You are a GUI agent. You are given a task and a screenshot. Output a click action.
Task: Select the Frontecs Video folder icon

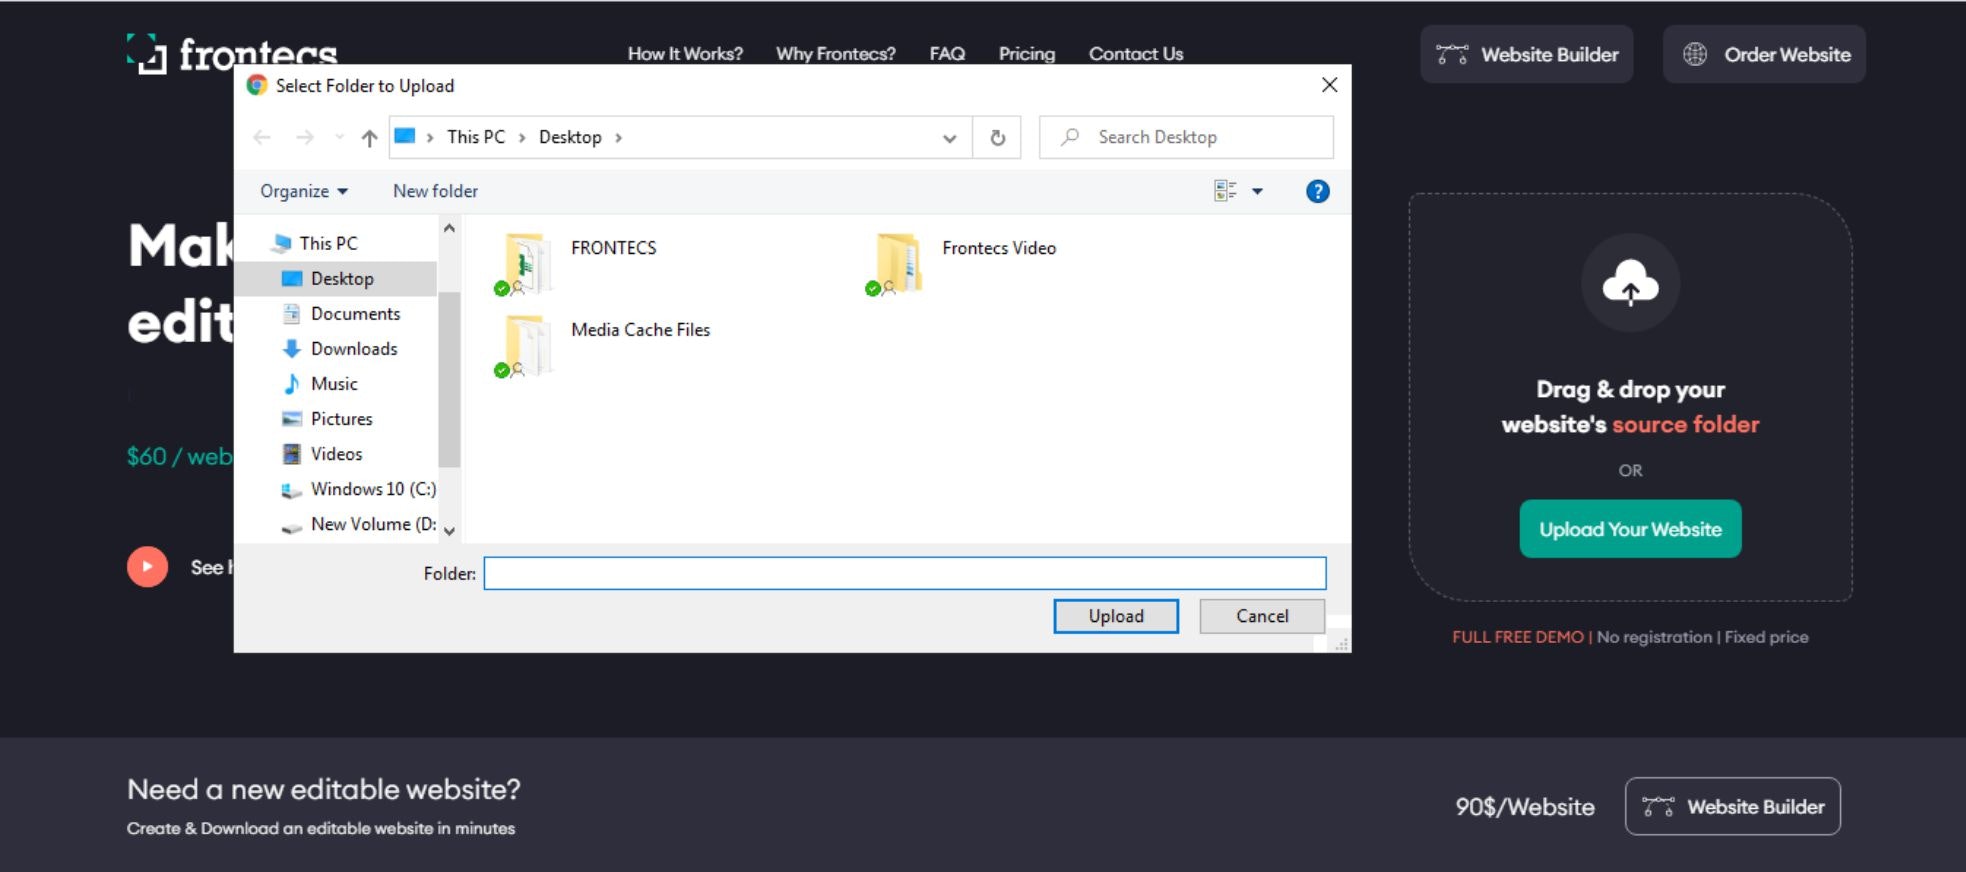(894, 264)
